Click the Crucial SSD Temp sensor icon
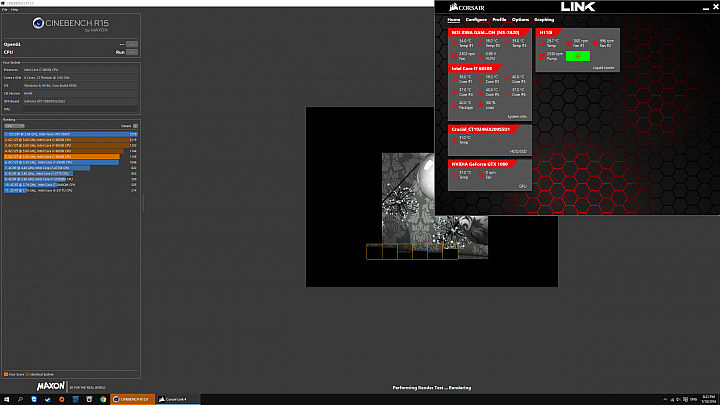 coord(455,140)
